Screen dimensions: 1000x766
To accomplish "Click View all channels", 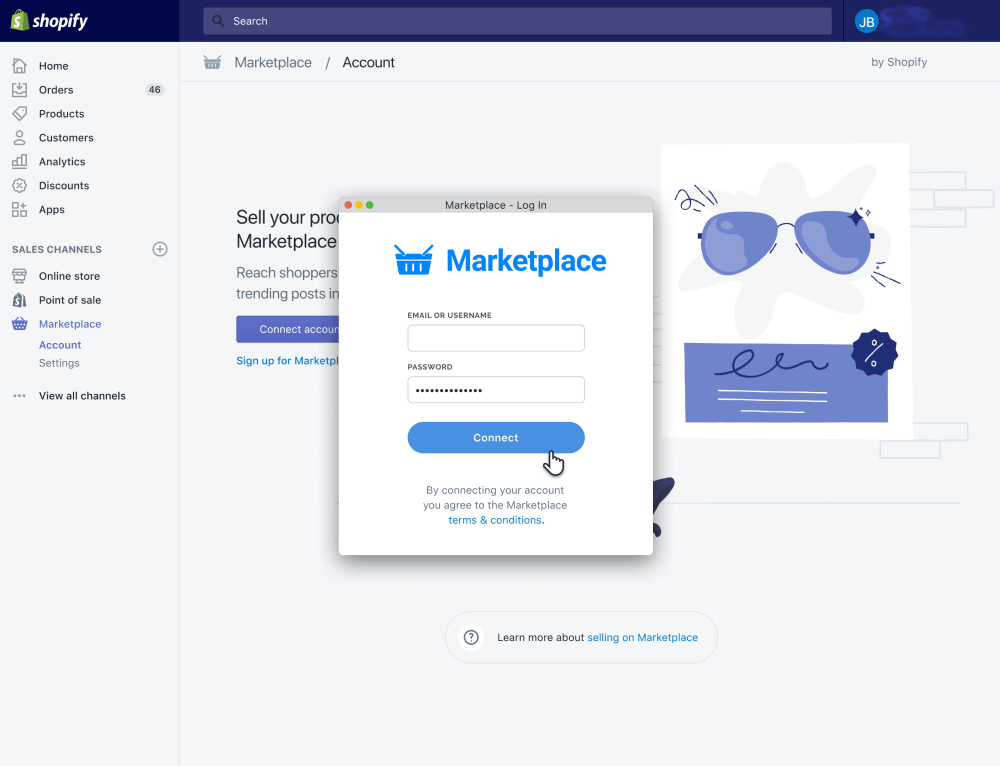I will (82, 395).
